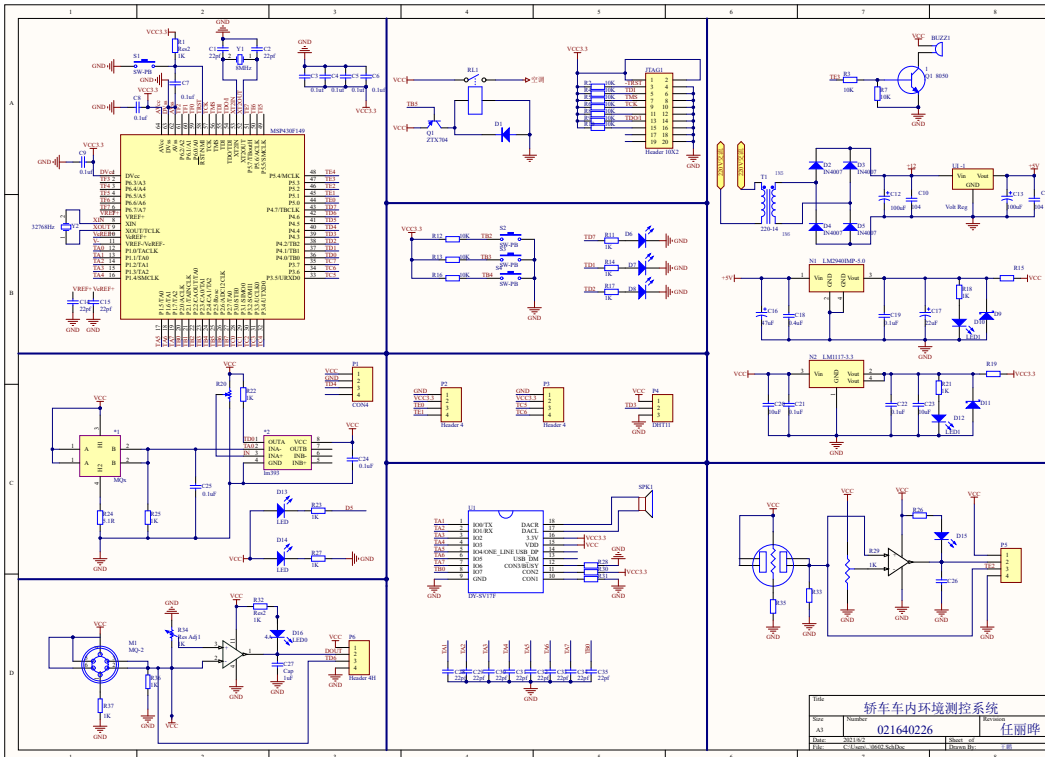This screenshot has height=757, width=1045.
Task: Select the LM2940IMP-5.0 regulator N1
Action: [836, 279]
